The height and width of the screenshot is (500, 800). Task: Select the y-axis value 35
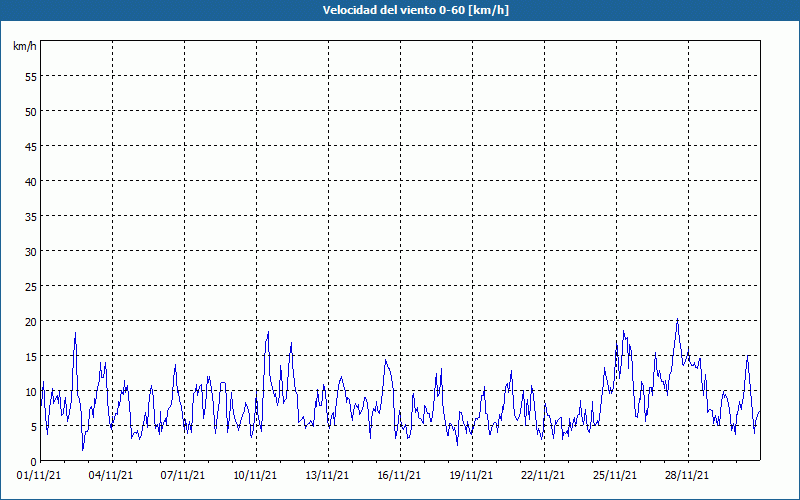(31, 216)
